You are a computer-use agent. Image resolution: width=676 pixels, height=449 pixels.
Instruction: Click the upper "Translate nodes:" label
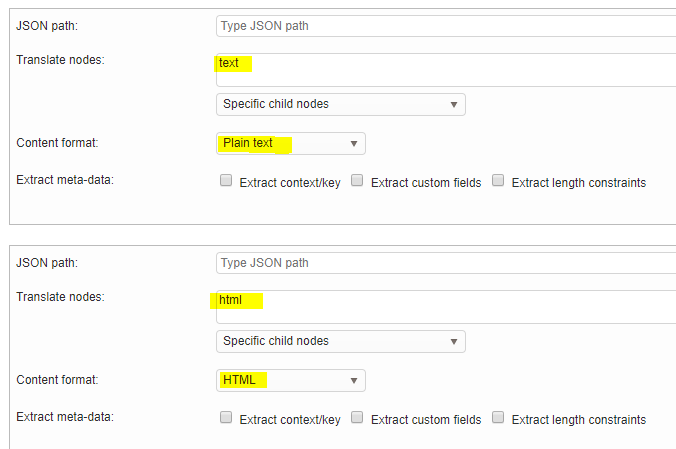click(x=60, y=60)
